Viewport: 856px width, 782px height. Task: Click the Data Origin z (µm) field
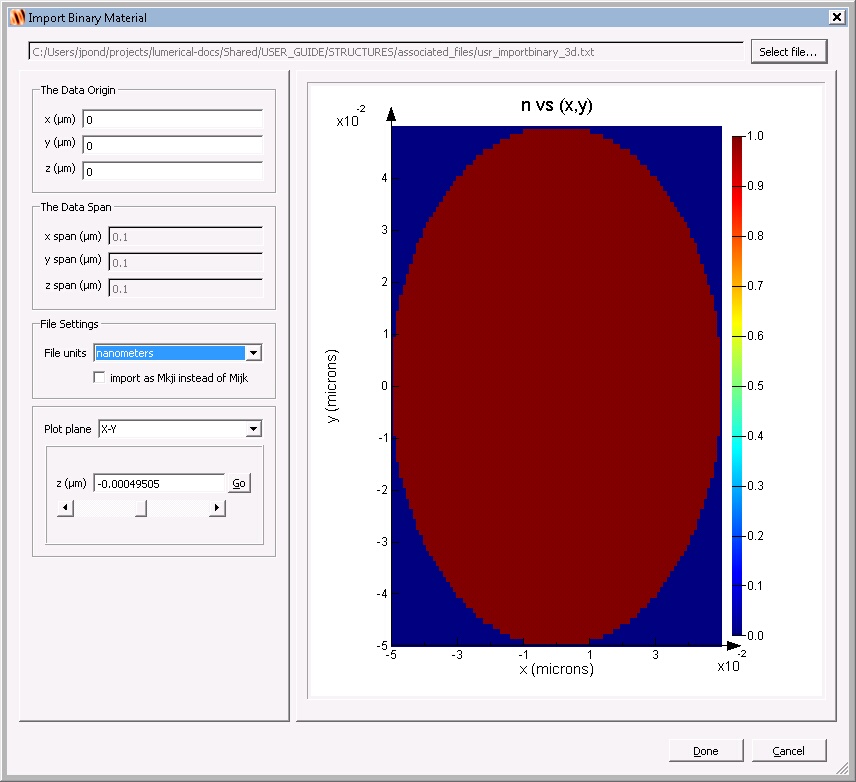[x=173, y=171]
